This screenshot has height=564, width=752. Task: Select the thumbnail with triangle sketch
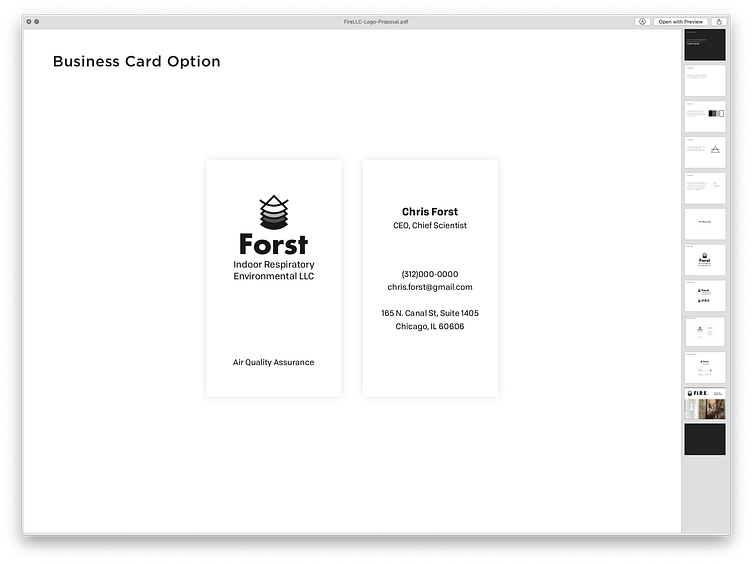(705, 153)
